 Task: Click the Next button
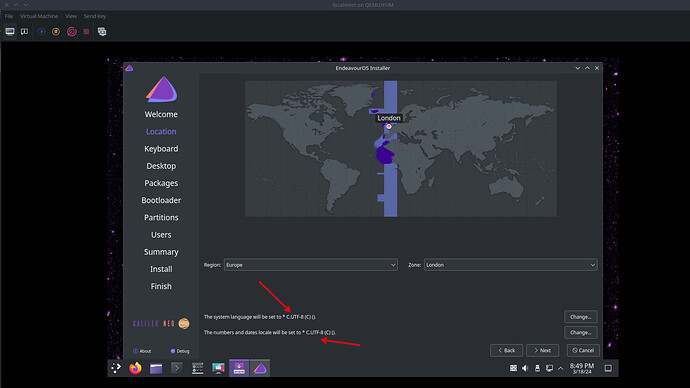542,350
